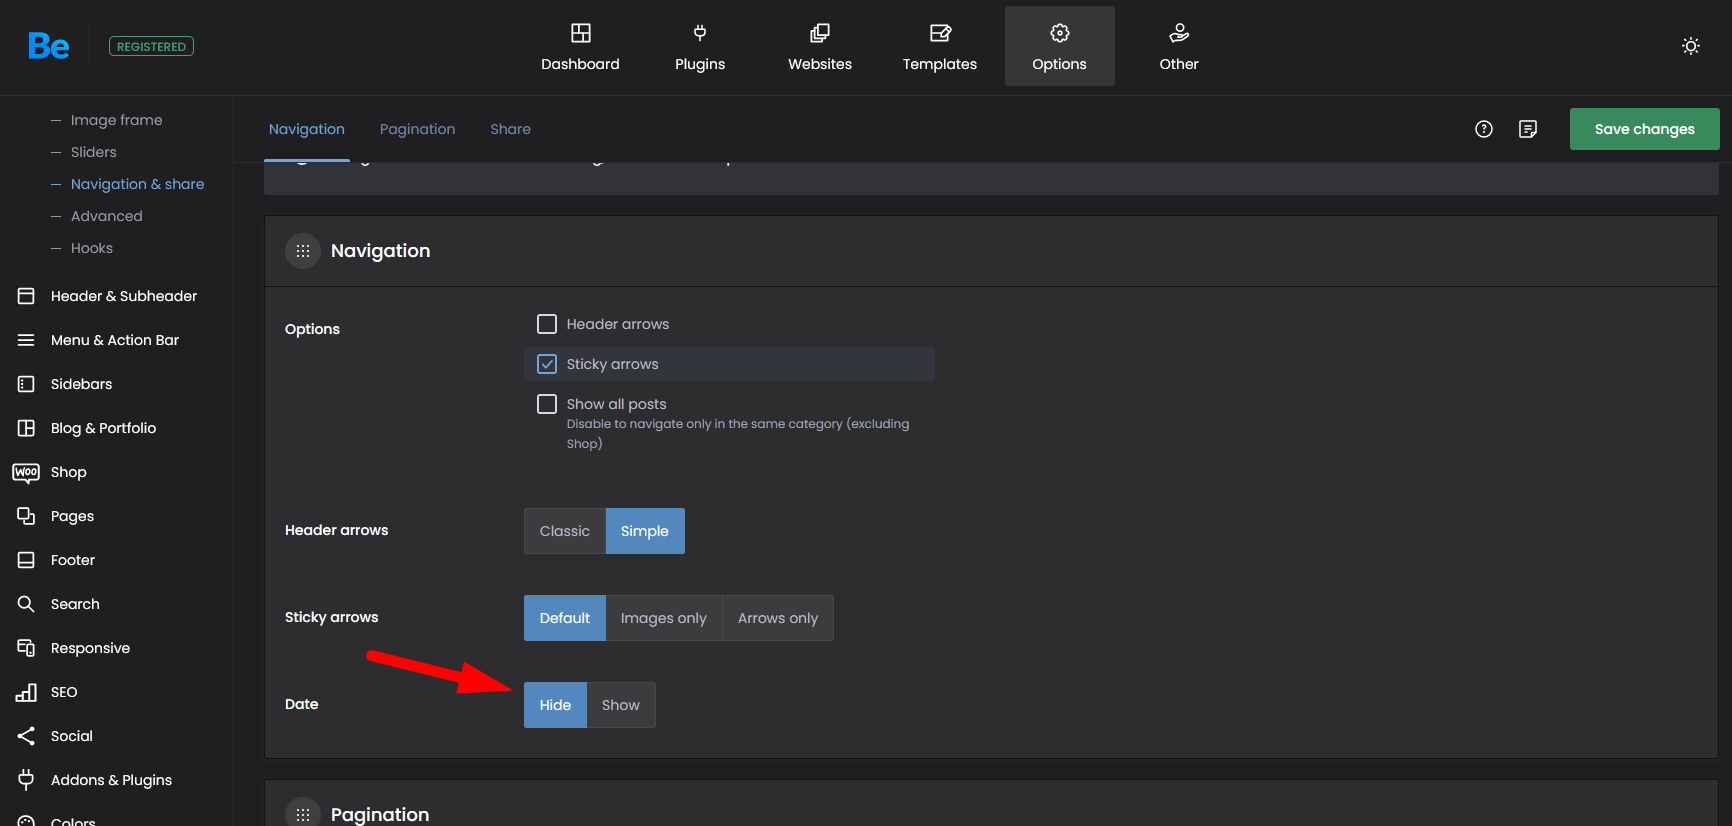Click the Addons & Plugins plug icon

(x=26, y=780)
